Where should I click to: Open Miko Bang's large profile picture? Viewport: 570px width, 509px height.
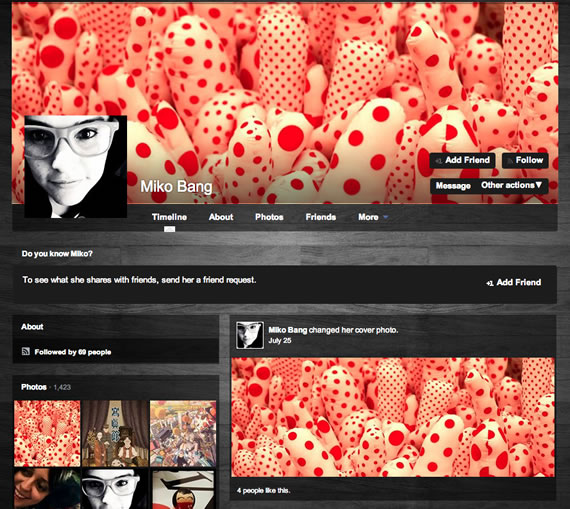point(76,167)
